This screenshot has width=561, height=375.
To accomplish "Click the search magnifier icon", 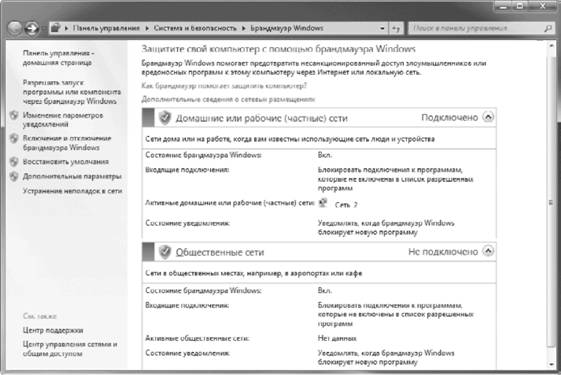I will point(547,28).
